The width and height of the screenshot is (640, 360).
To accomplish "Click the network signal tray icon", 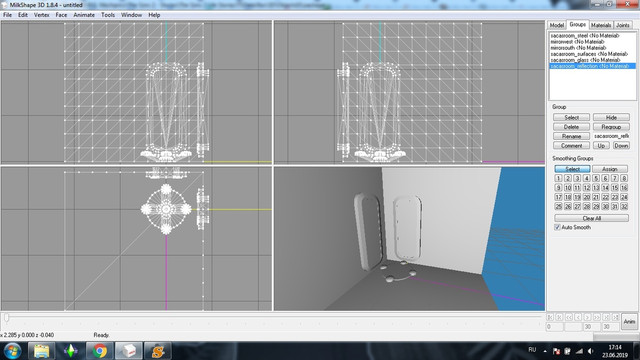I will (x=579, y=351).
